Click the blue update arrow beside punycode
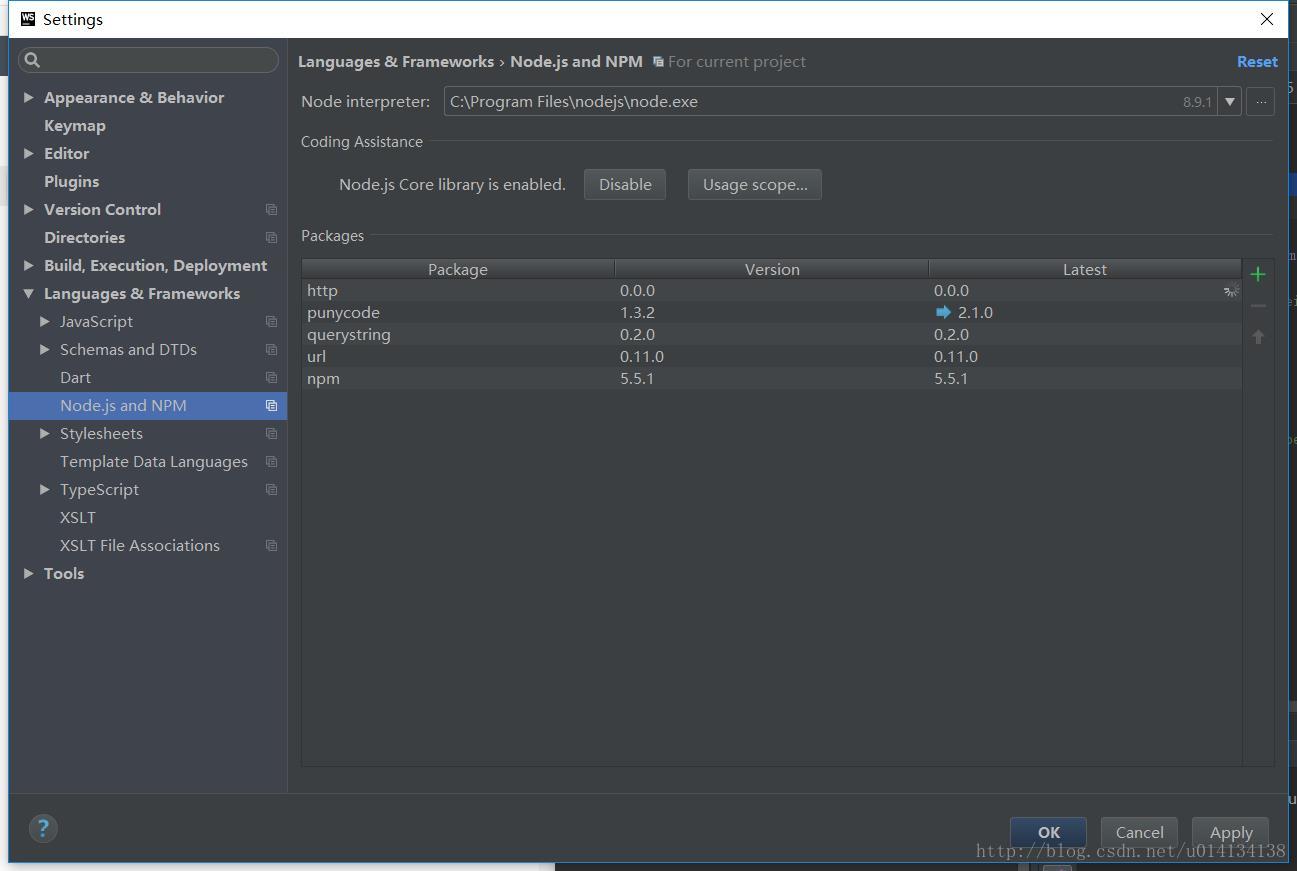Image resolution: width=1297 pixels, height=871 pixels. 943,312
